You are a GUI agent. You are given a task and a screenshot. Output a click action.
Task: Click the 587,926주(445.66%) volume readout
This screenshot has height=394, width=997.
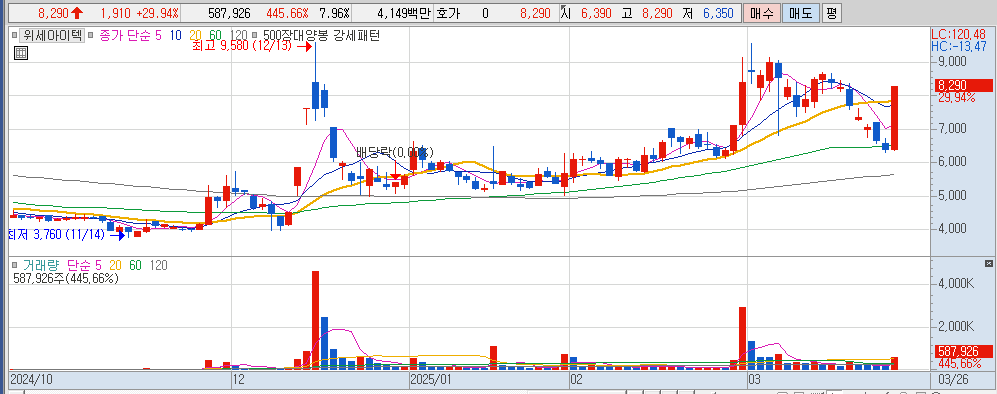click(x=66, y=278)
